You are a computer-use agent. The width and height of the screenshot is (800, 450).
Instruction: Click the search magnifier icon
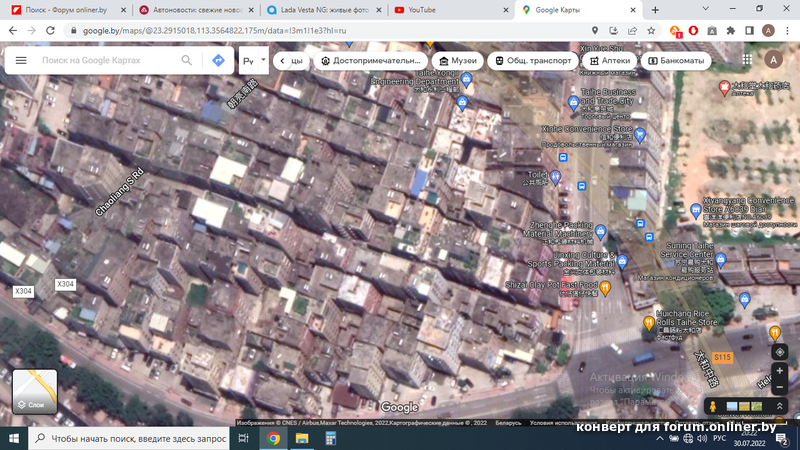click(x=187, y=60)
